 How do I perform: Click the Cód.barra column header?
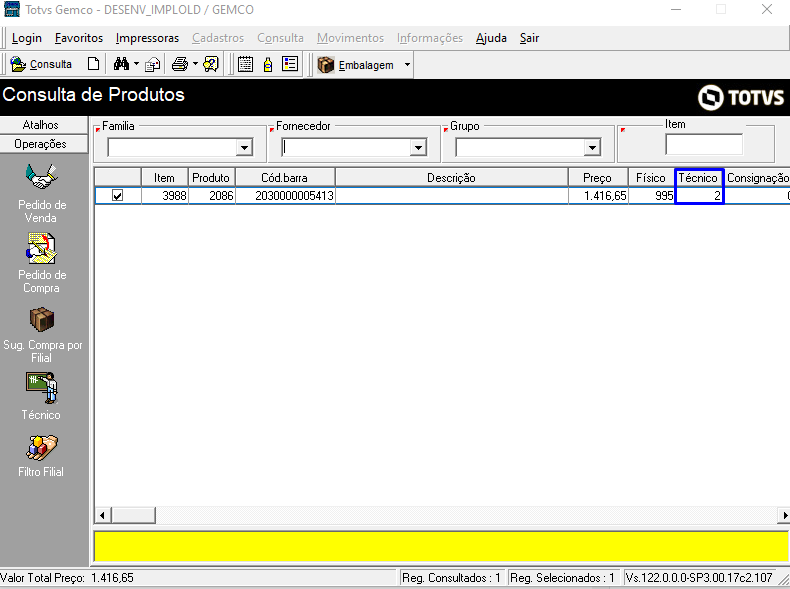click(285, 177)
